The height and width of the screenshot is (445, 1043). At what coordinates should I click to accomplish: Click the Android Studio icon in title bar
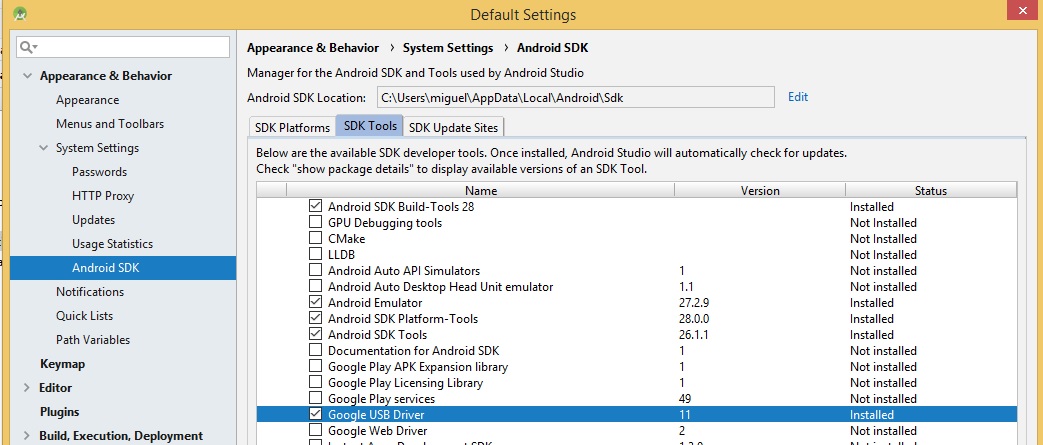(x=20, y=14)
